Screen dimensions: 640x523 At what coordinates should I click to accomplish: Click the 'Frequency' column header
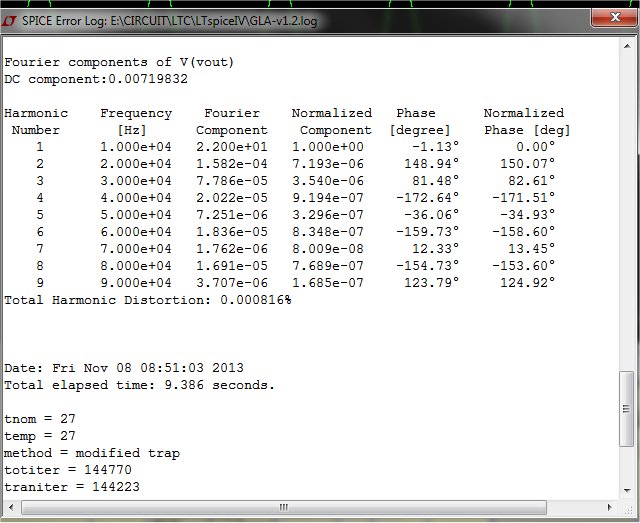pos(136,114)
